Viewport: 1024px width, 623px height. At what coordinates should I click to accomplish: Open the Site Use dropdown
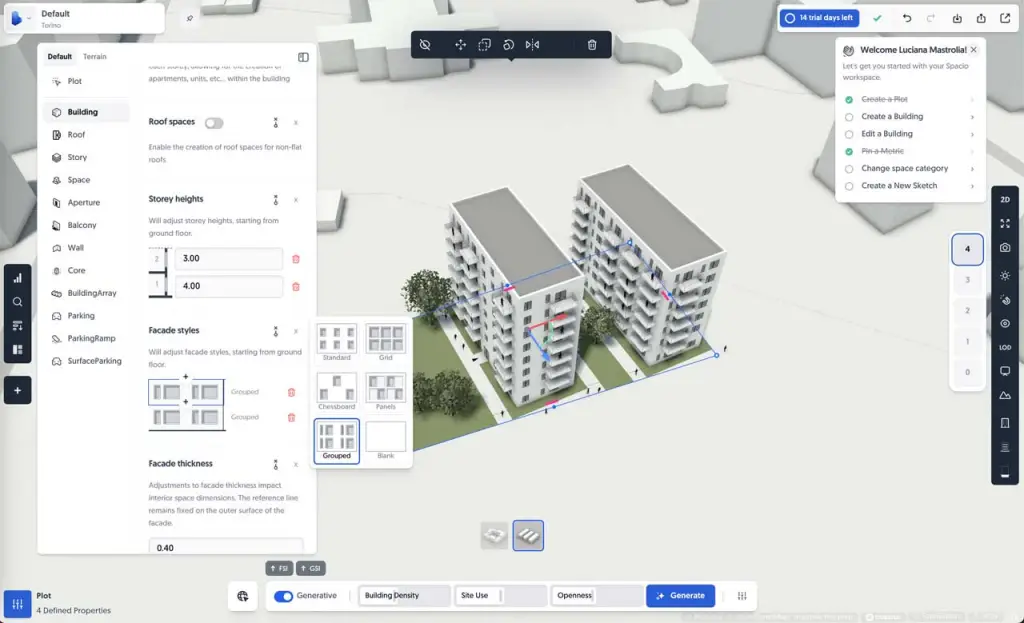(500, 594)
